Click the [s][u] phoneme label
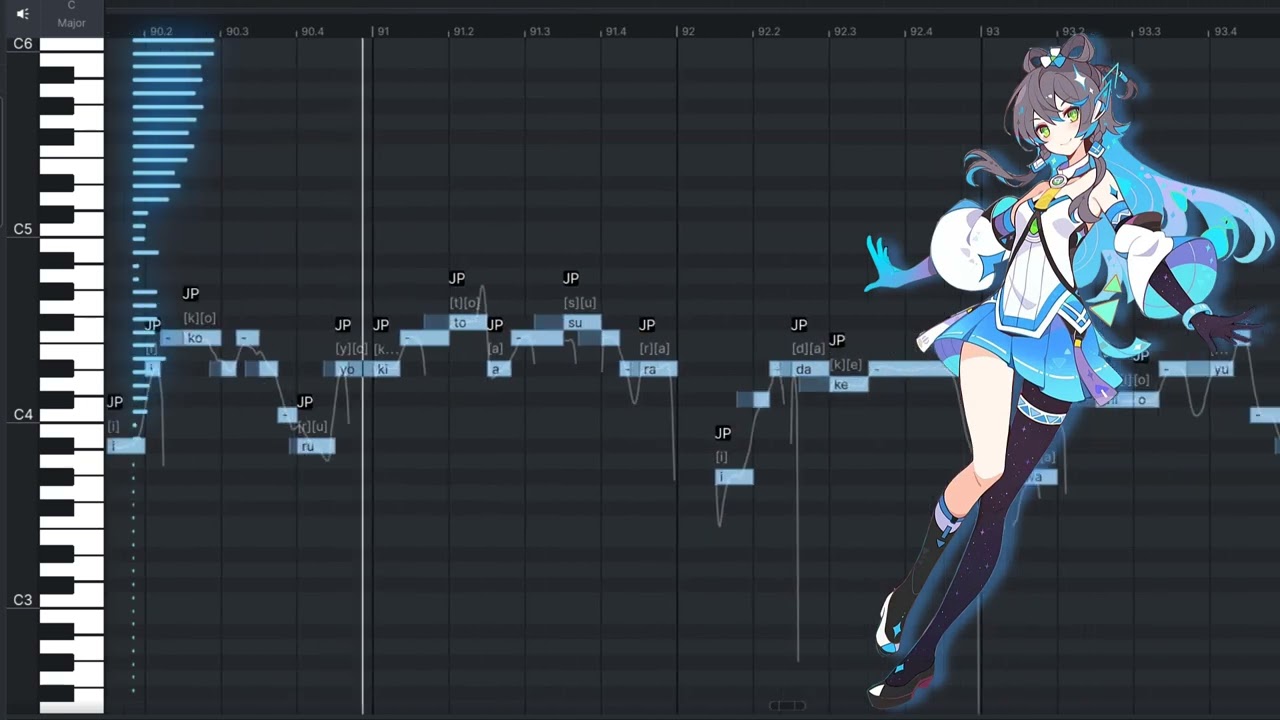The width and height of the screenshot is (1280, 720). point(580,303)
